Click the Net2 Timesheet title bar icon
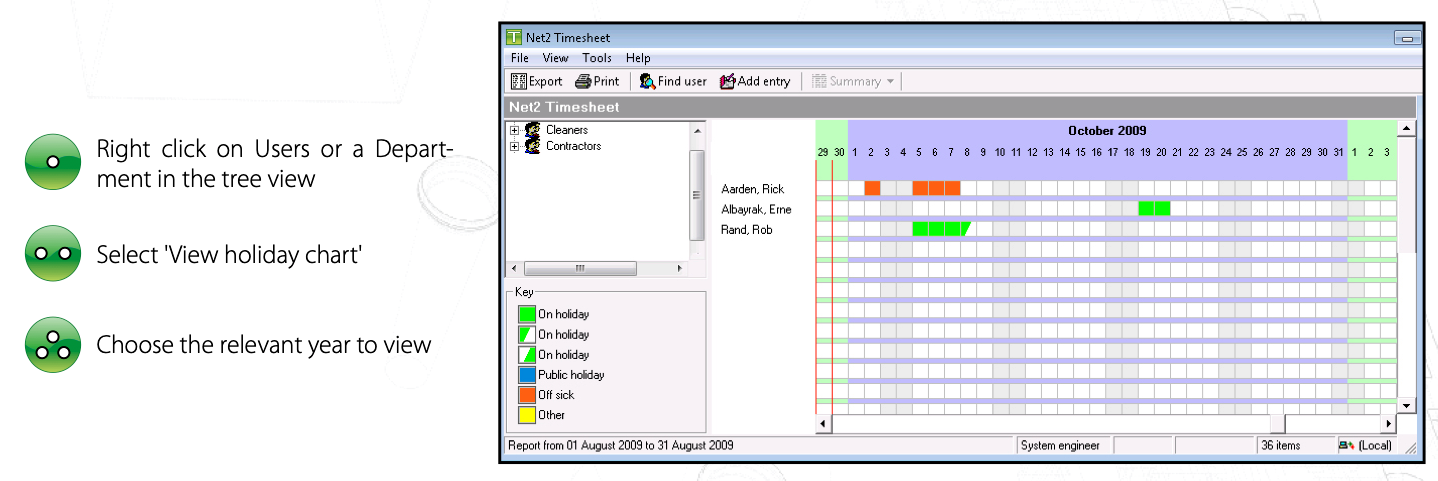 514,38
